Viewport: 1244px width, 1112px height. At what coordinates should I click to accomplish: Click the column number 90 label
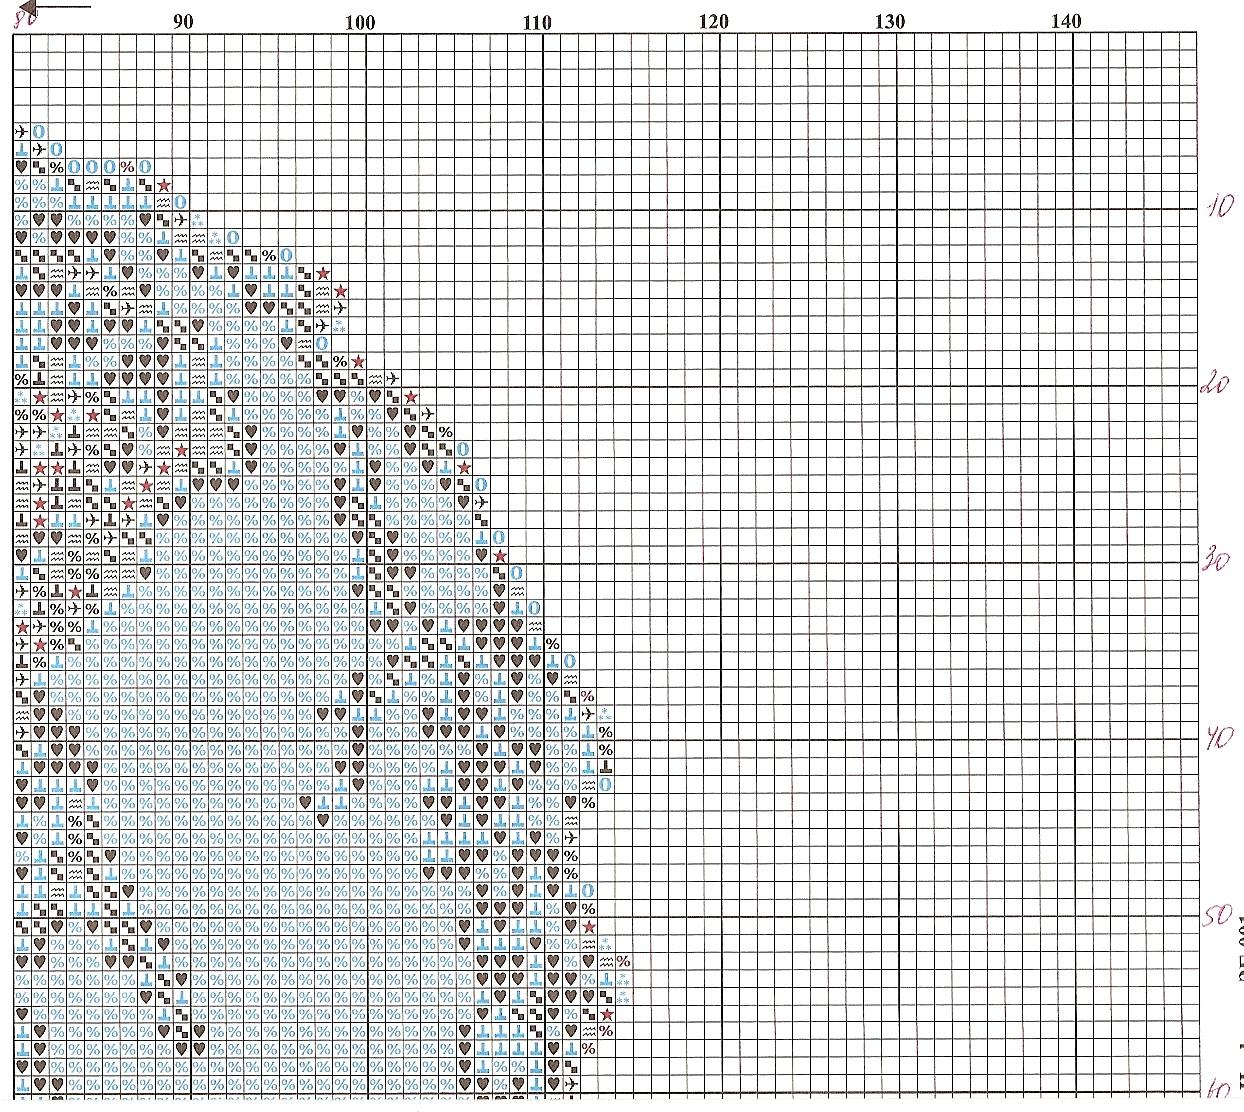tap(183, 22)
